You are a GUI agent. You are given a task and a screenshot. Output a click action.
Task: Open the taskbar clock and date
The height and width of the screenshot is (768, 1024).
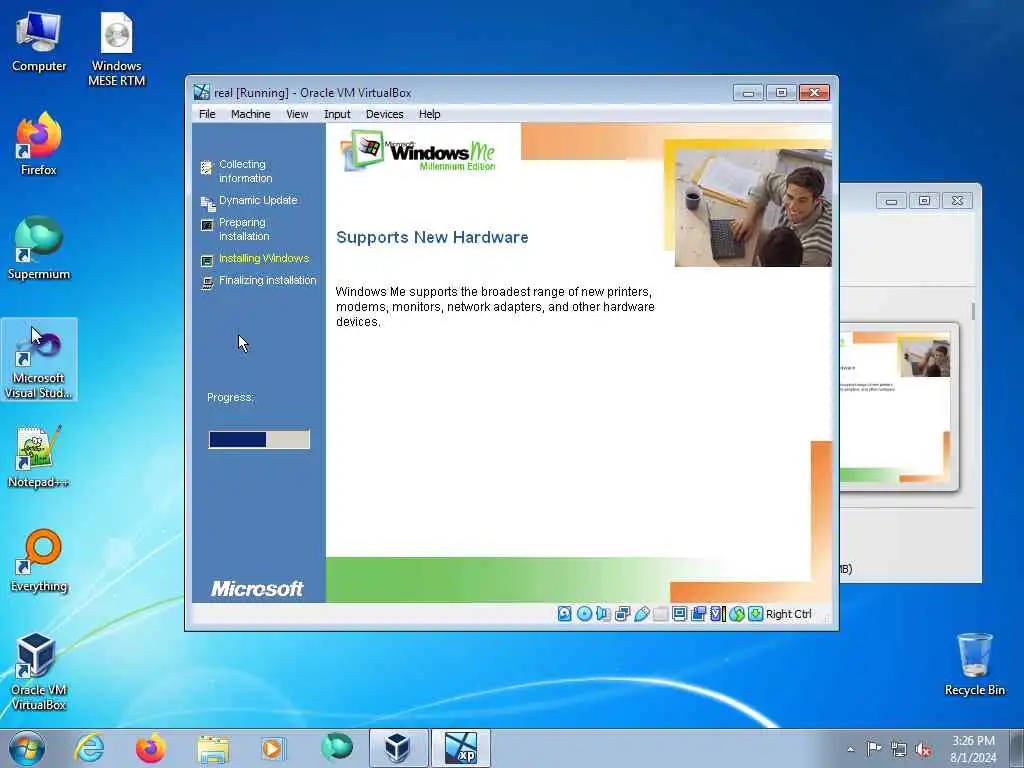tap(973, 749)
